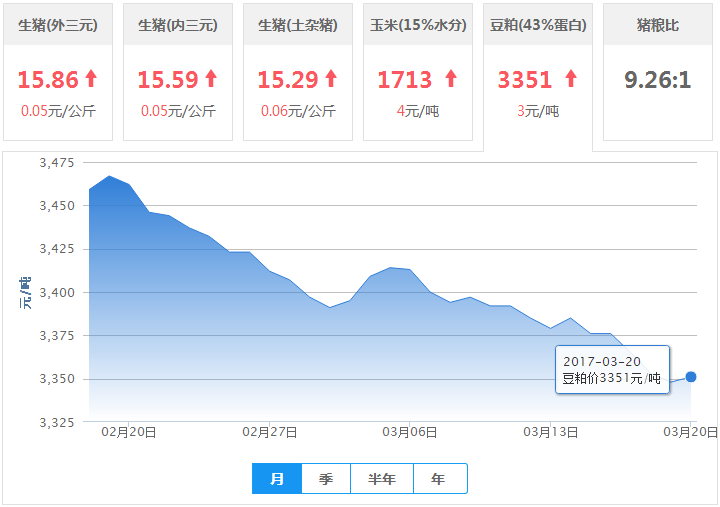Click the red up arrow beside 3351
The width and height of the screenshot is (720, 507).
click(571, 78)
